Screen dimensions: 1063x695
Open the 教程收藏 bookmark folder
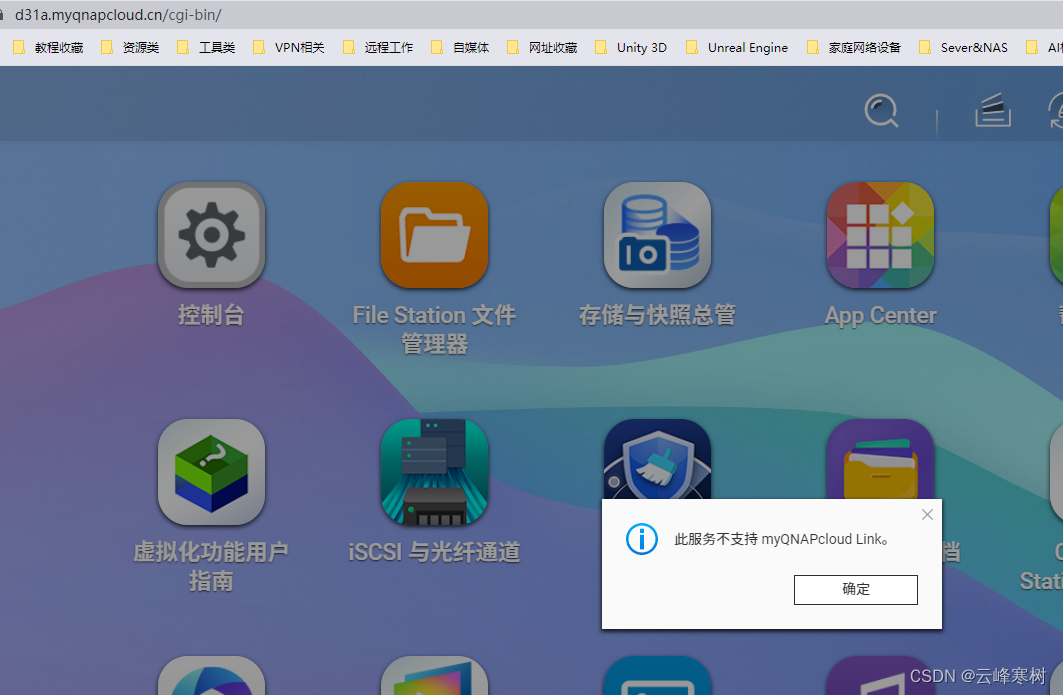(49, 47)
